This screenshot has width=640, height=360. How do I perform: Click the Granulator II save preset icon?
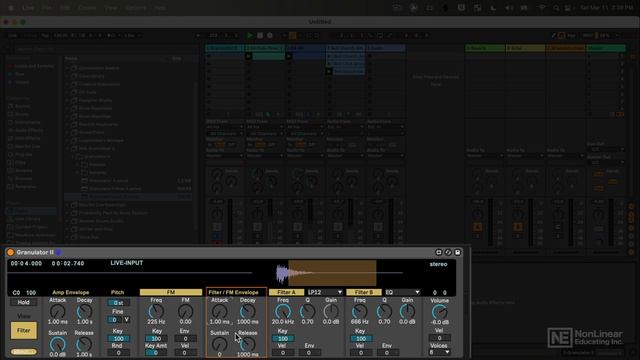tap(458, 253)
